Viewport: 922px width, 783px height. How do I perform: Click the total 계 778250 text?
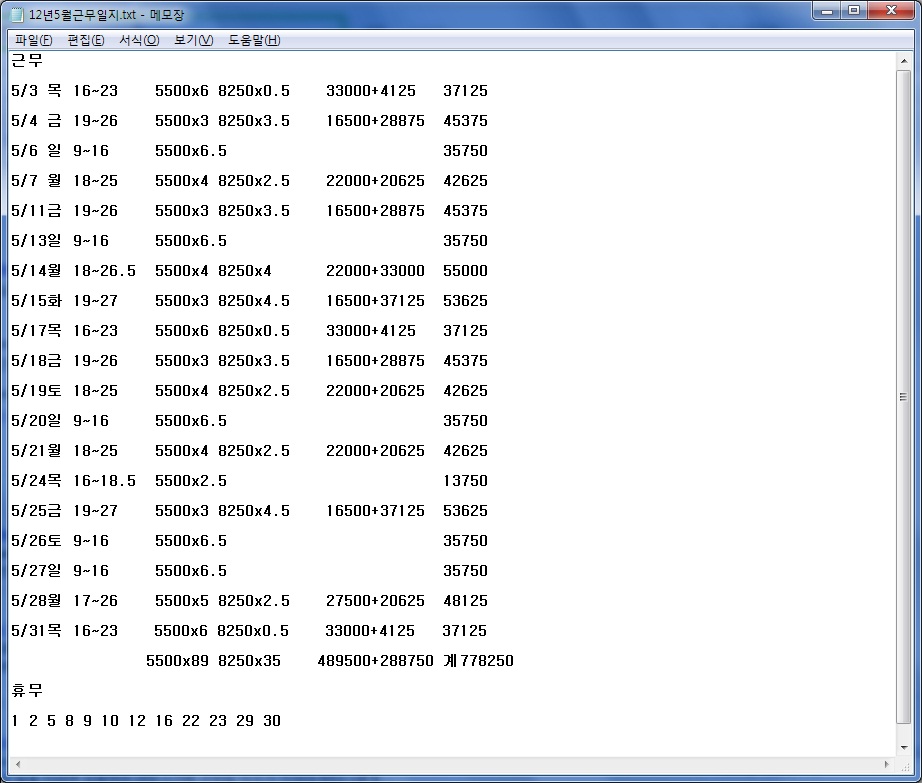coord(478,661)
